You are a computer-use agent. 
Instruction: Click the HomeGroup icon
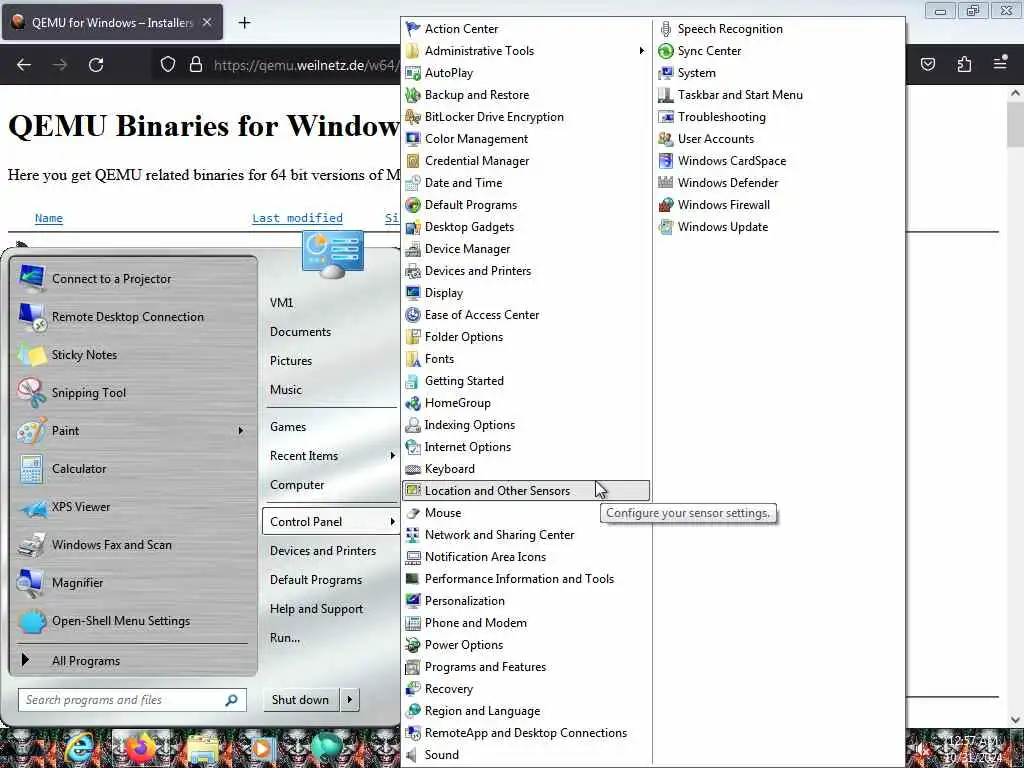(413, 403)
